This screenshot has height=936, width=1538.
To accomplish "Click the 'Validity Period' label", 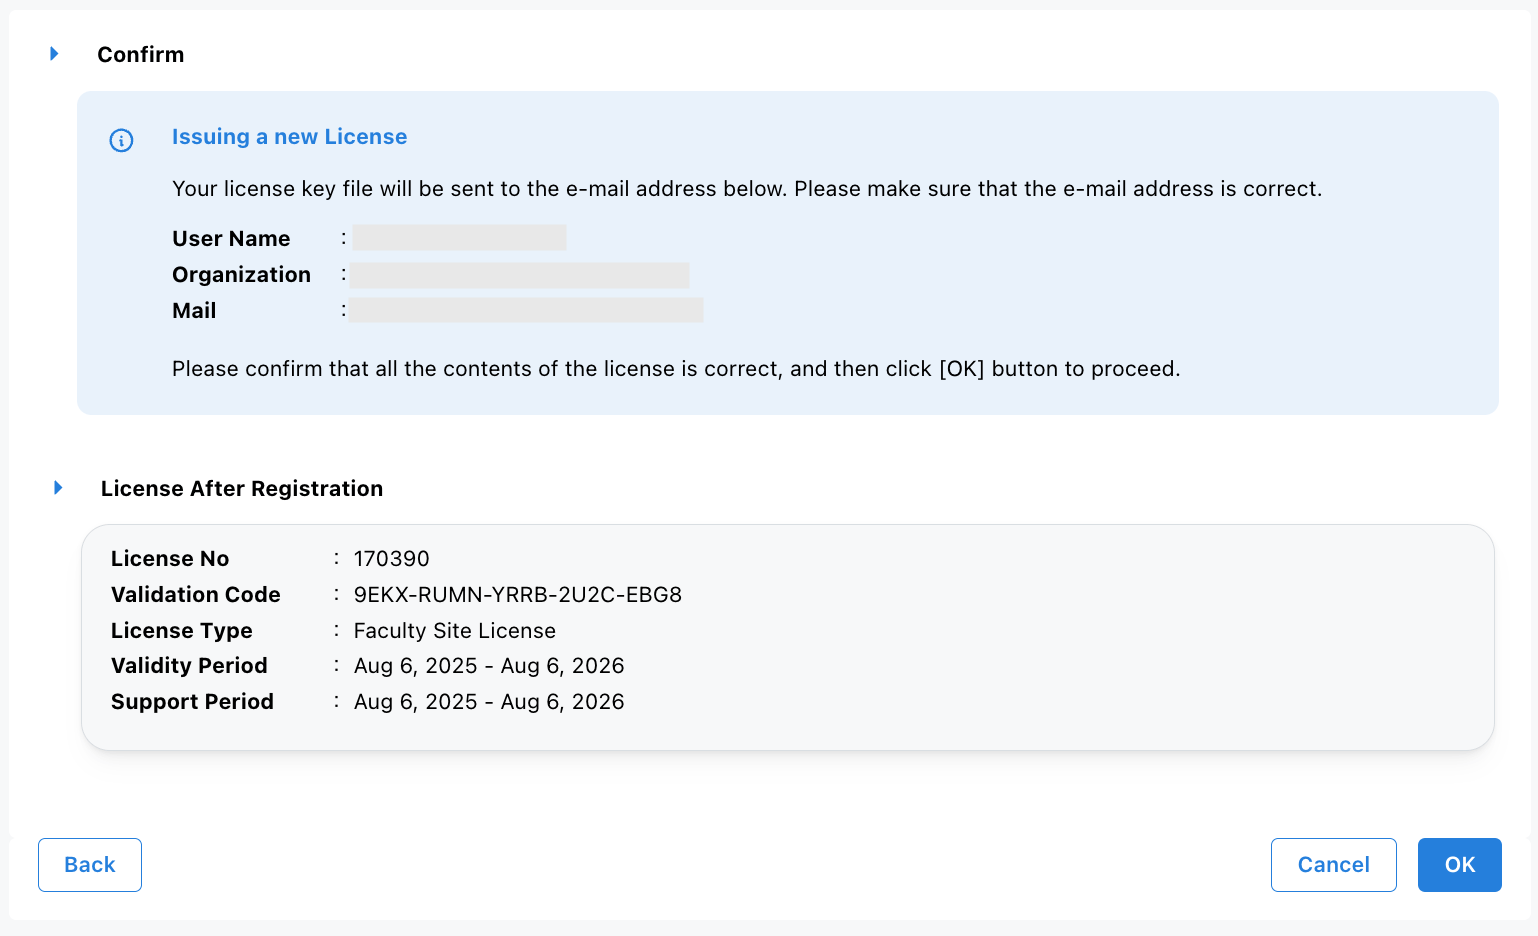I will pyautogui.click(x=189, y=666).
